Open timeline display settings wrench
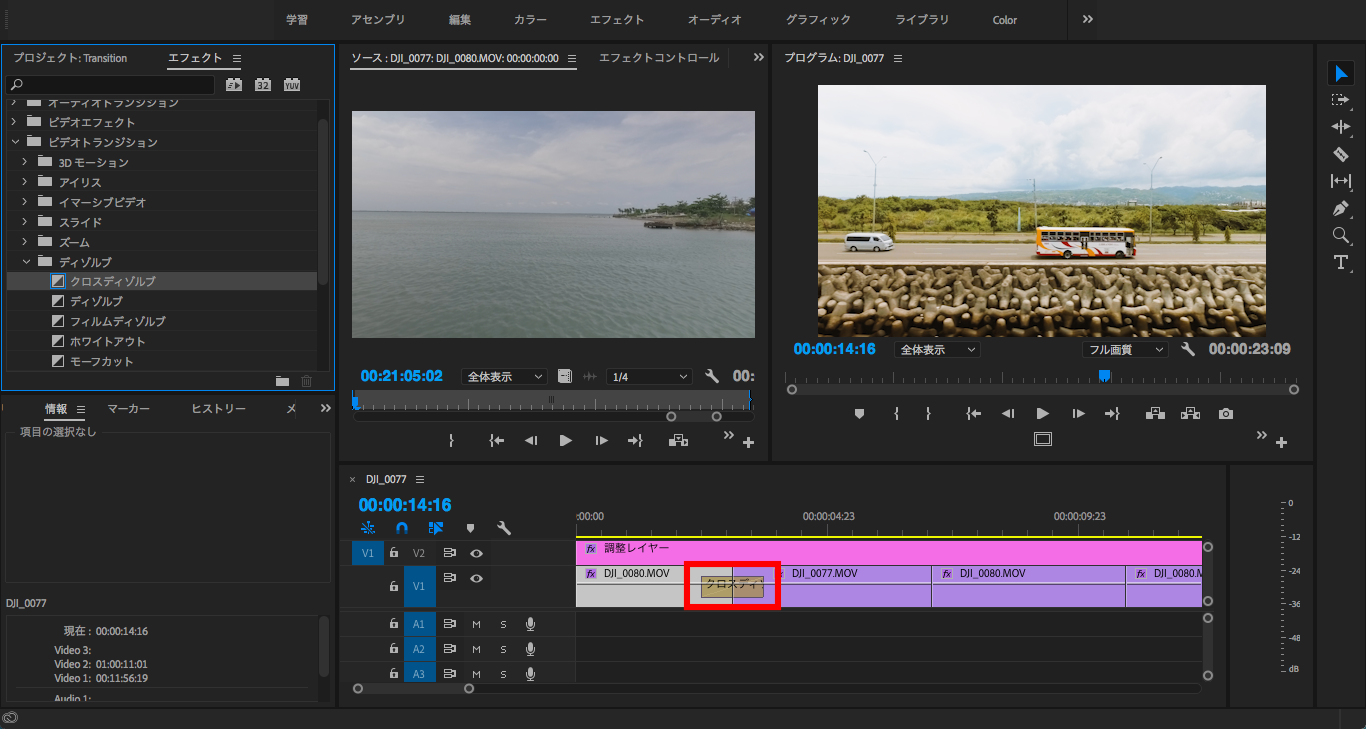 (504, 528)
